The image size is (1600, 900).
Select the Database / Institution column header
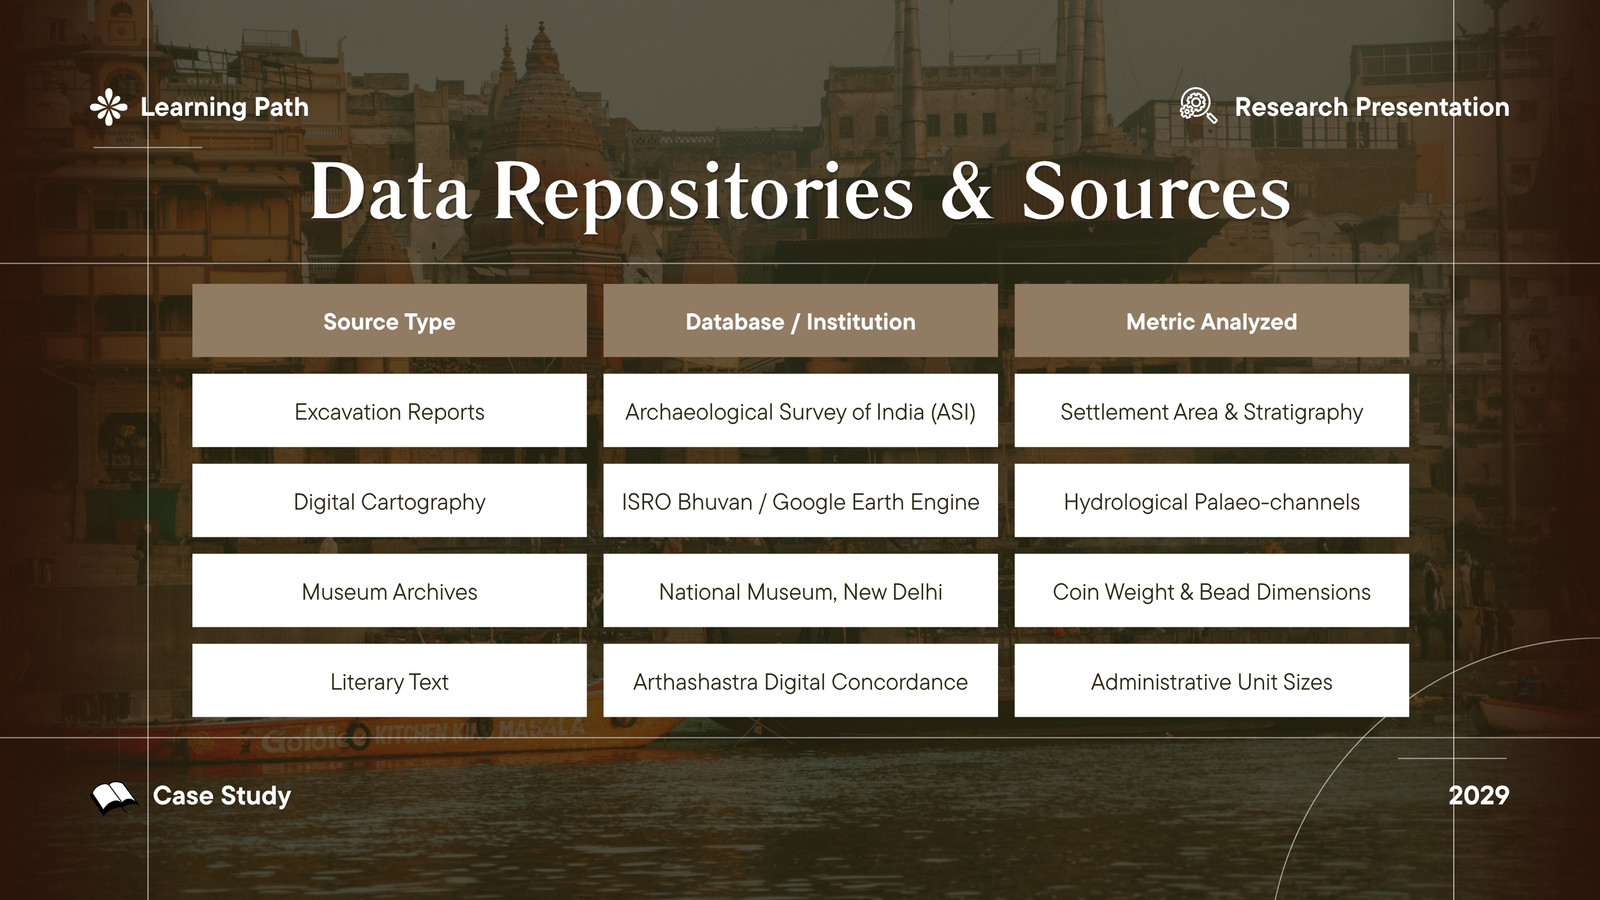coord(800,321)
